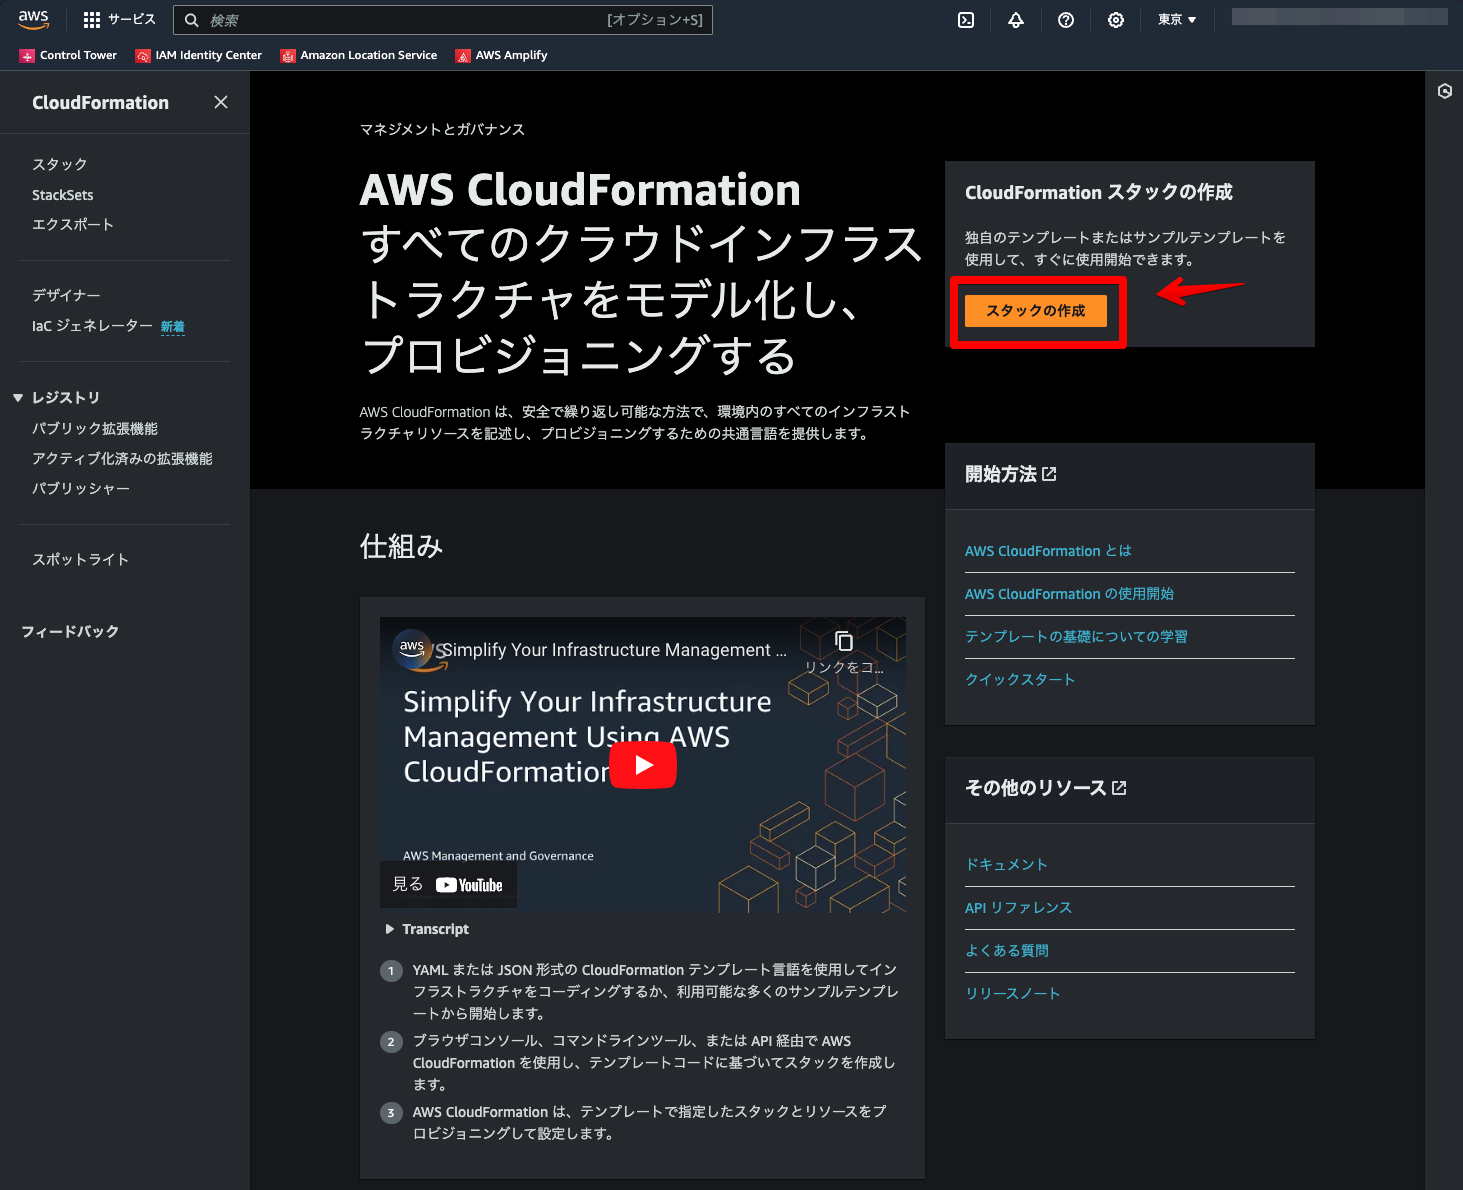Open クイックスタート link

click(x=1020, y=680)
